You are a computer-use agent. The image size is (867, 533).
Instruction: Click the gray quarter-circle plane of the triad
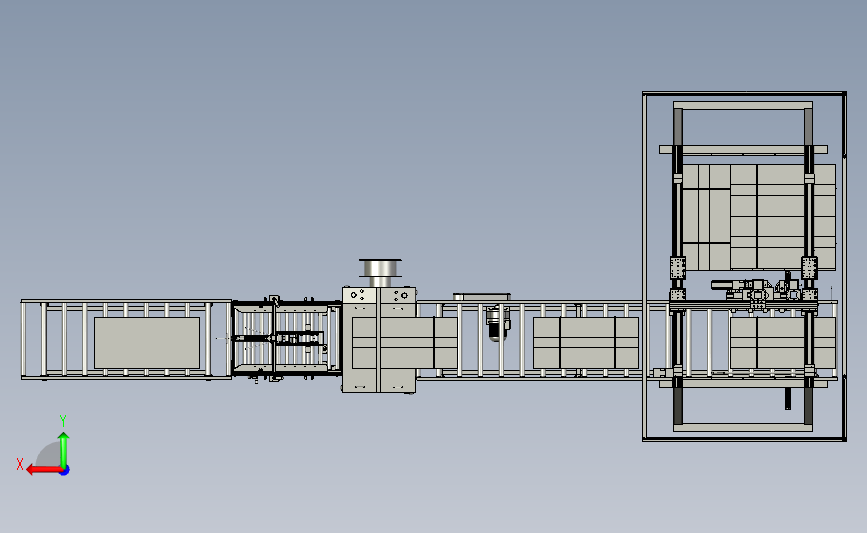point(49,454)
